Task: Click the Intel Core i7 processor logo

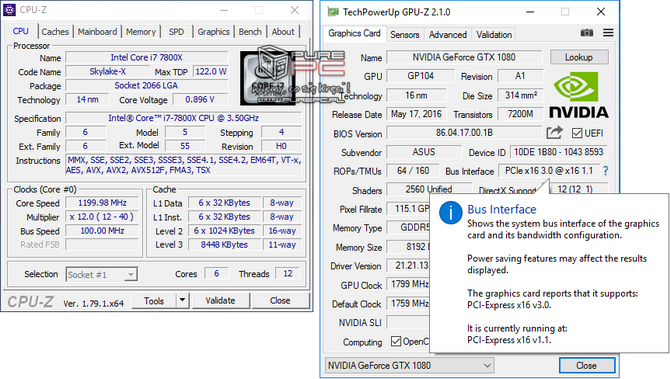Action: pos(268,78)
